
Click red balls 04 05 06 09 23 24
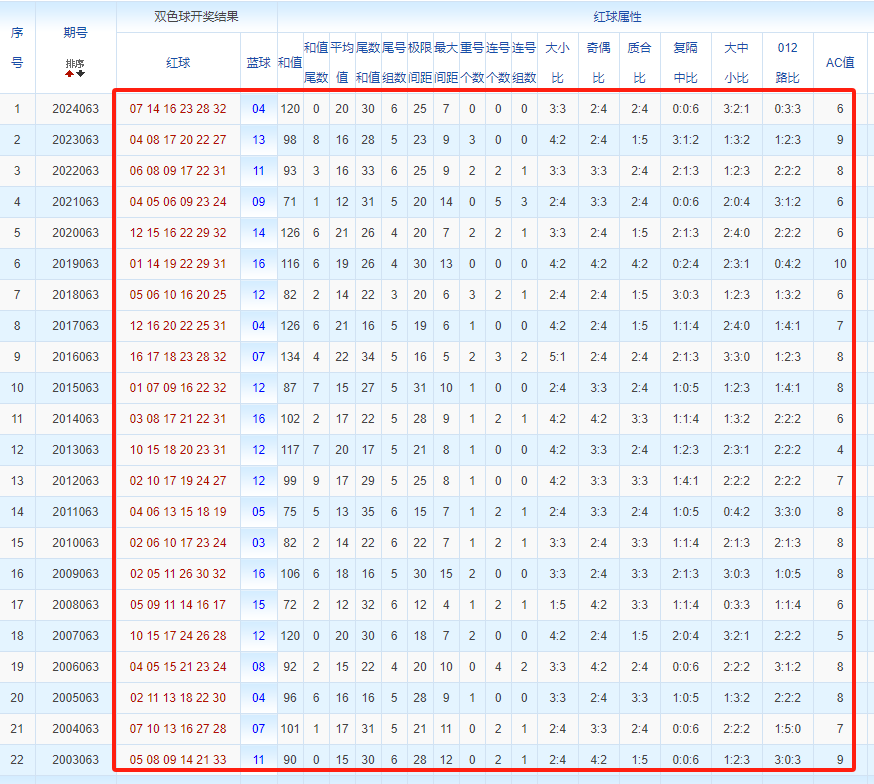(x=178, y=202)
